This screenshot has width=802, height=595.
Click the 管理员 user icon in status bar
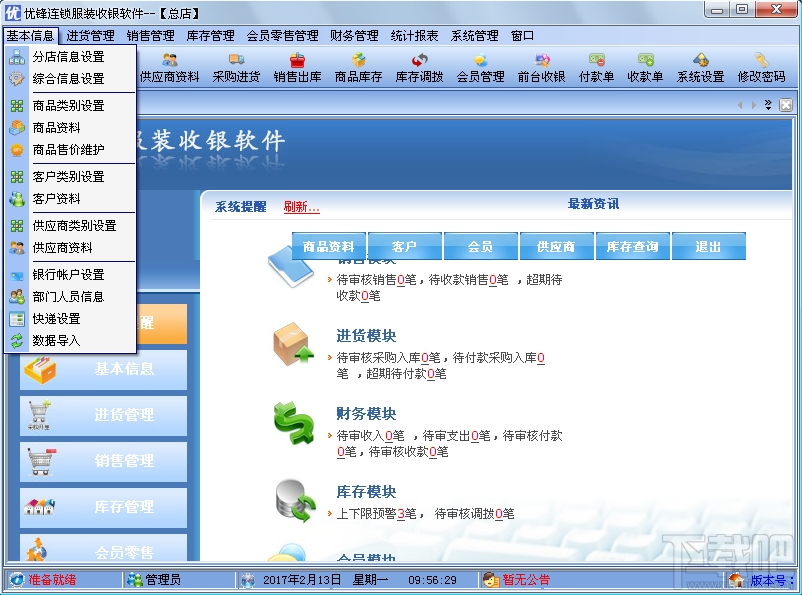135,580
